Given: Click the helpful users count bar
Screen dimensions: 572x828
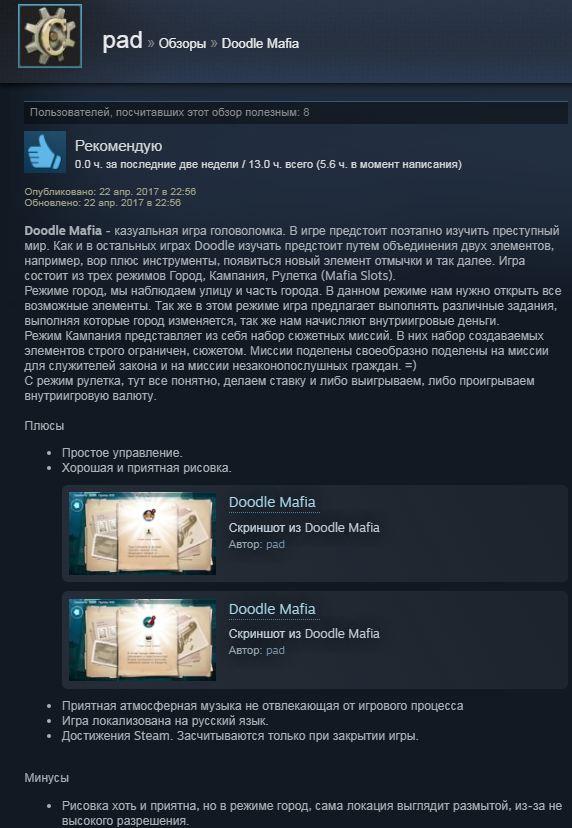Looking at the screenshot, I should tap(296, 112).
